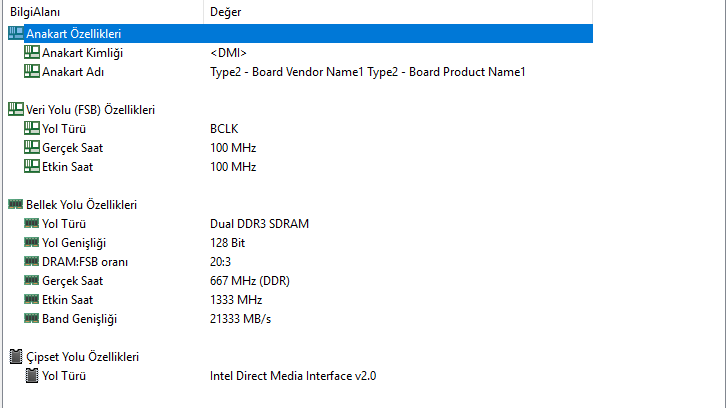Click the icon beside Band Genişliği
Image resolution: width=726 pixels, height=408 pixels.
[31, 318]
